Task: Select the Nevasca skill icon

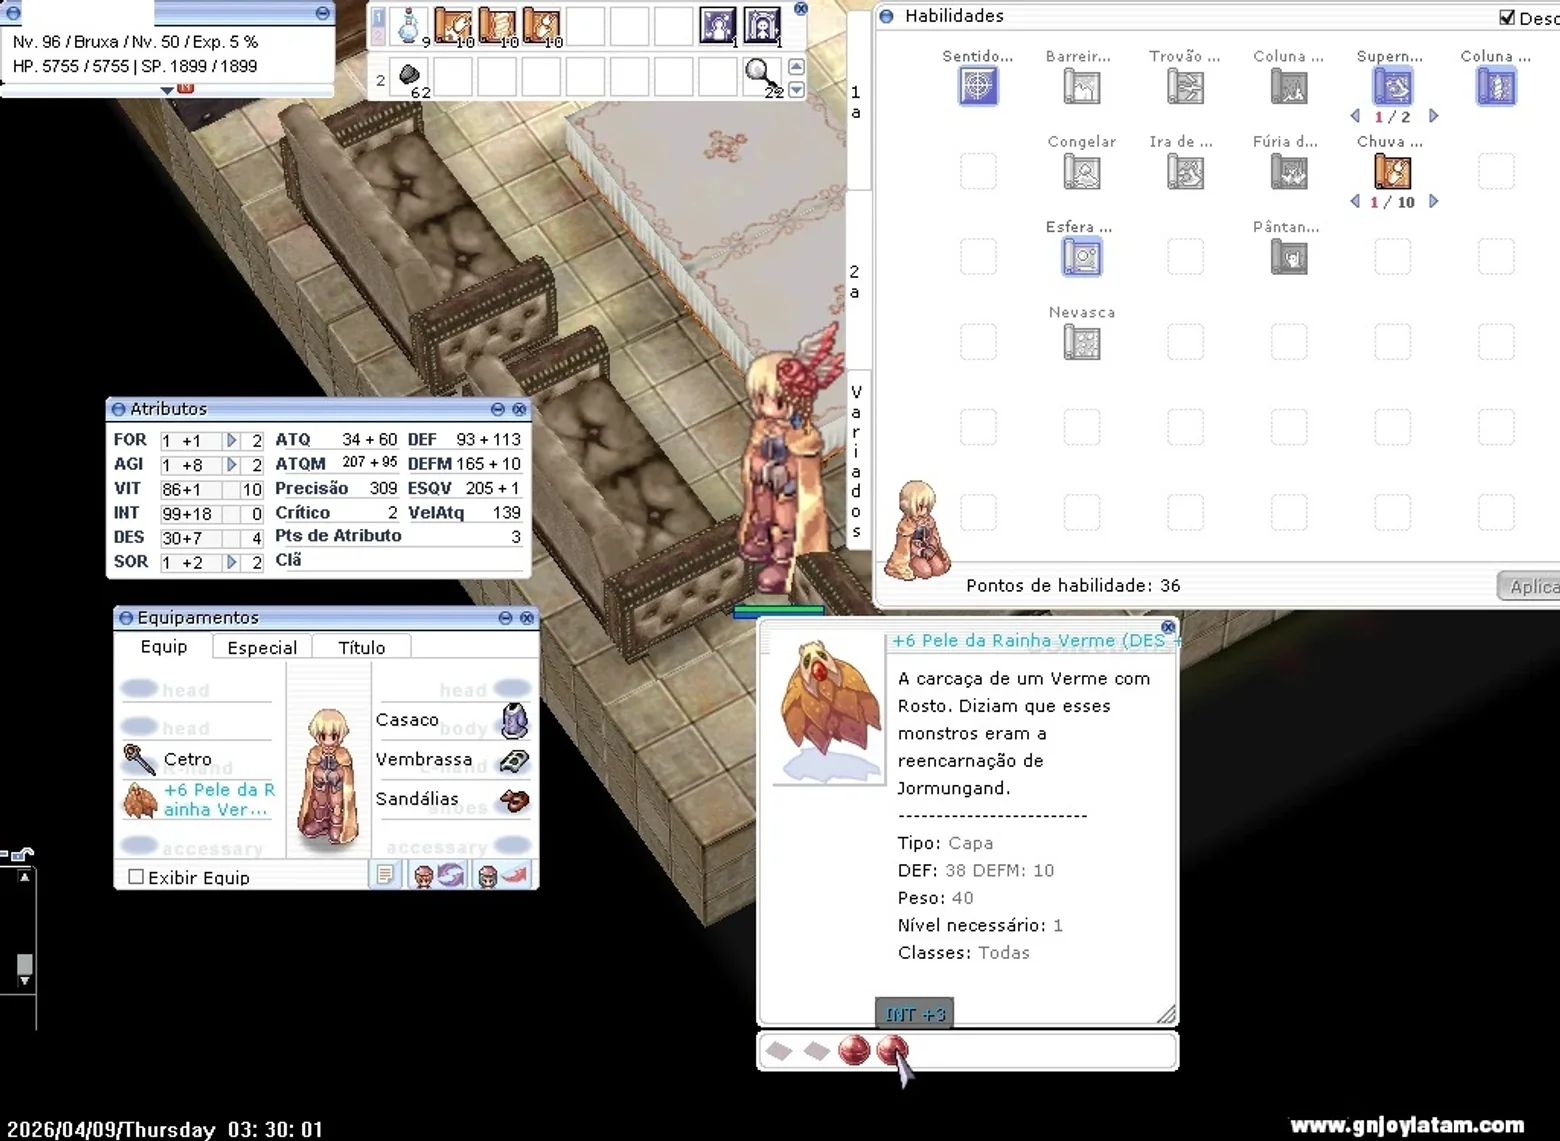Action: [1082, 343]
